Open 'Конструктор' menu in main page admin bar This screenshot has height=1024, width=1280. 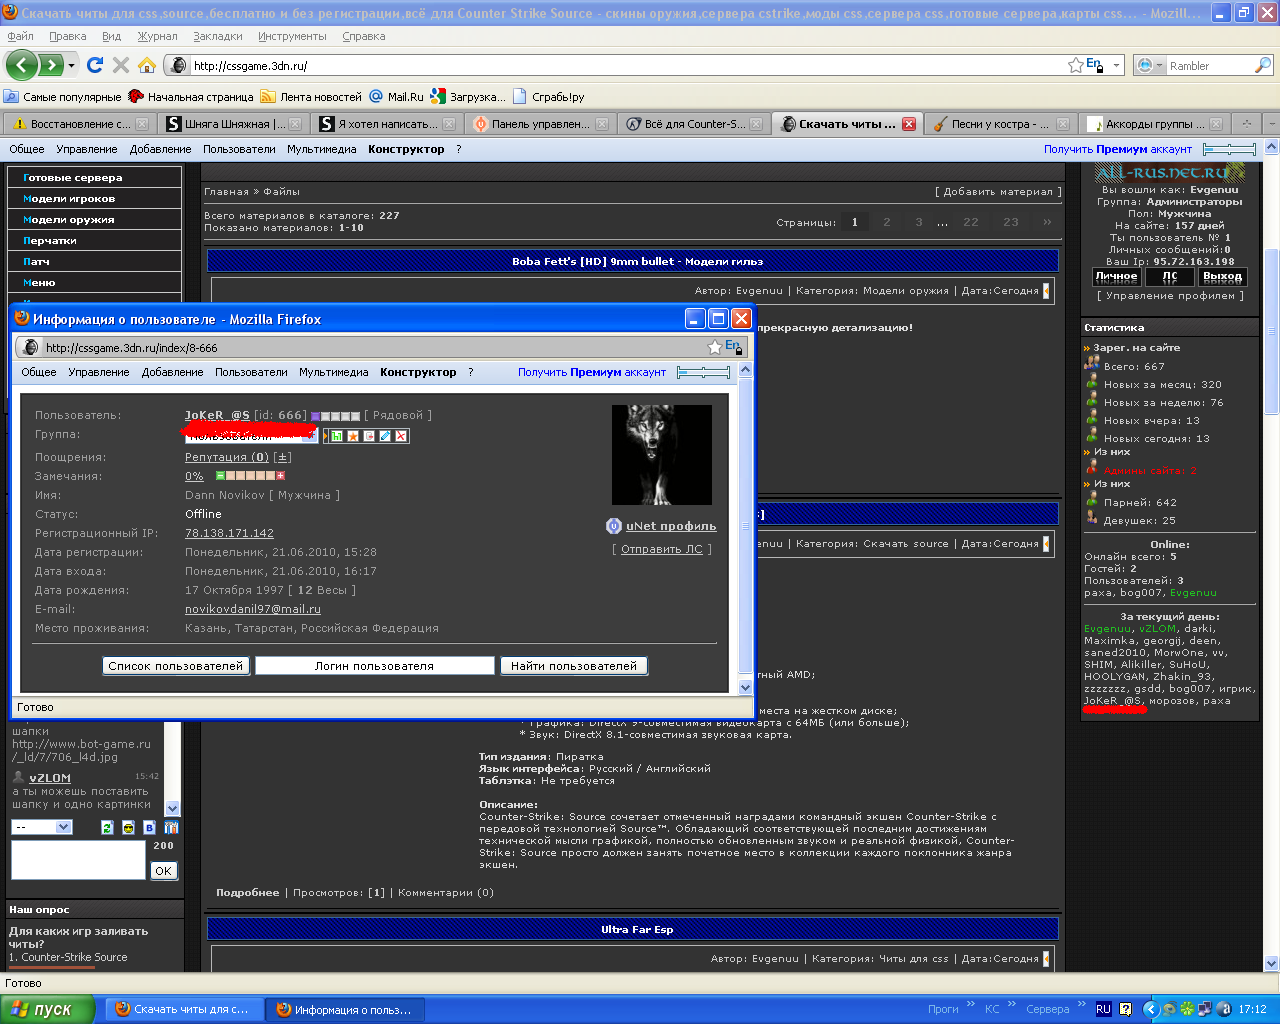406,149
